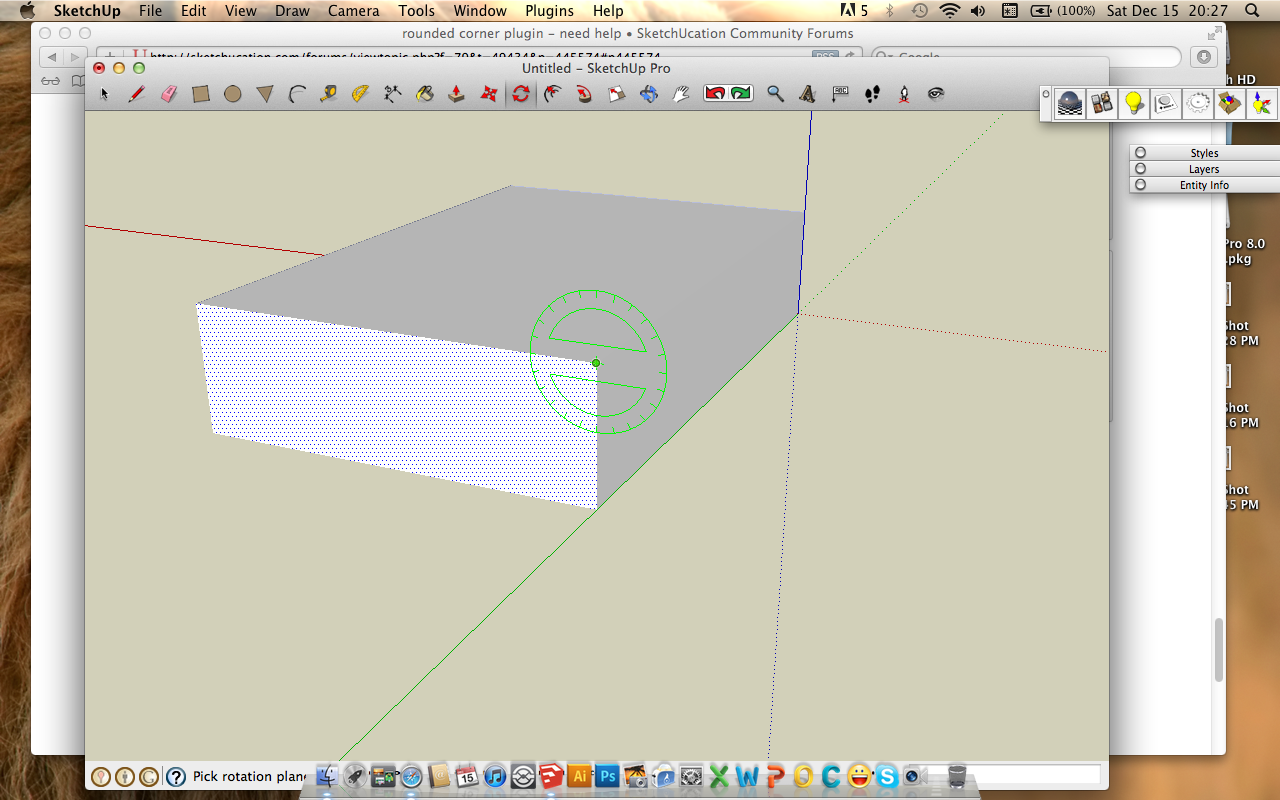Open Illustrator from the Dock
1280x800 pixels.
[579, 775]
